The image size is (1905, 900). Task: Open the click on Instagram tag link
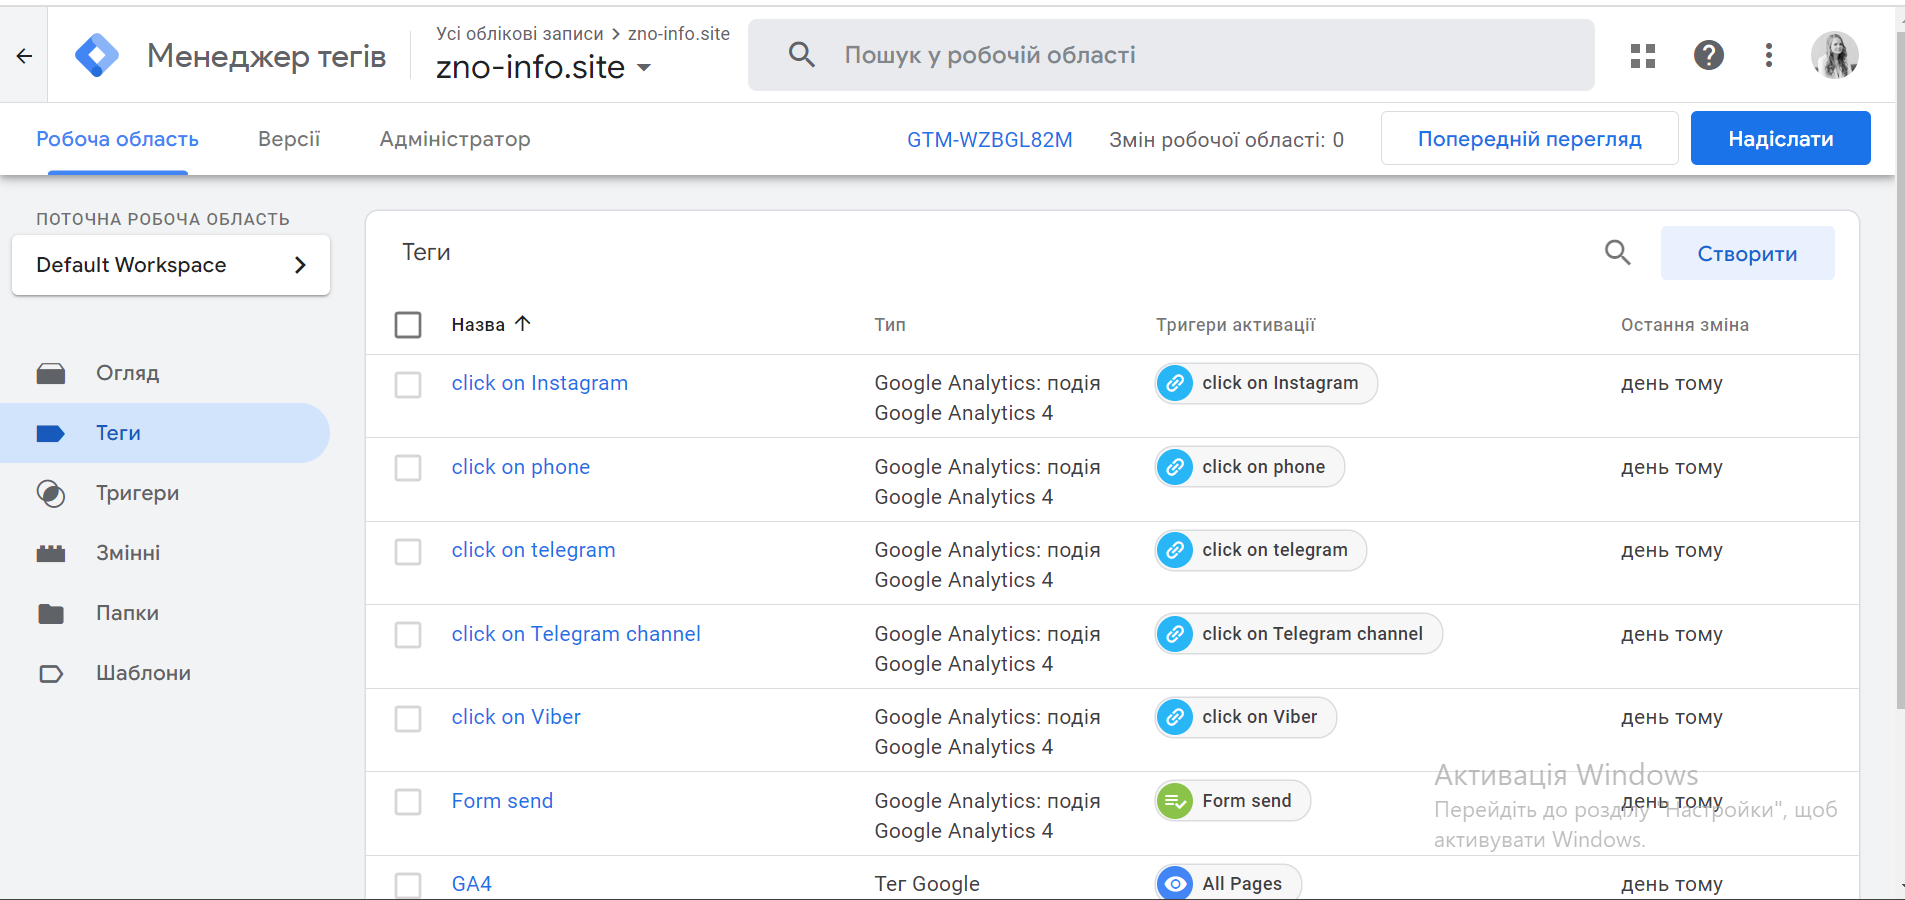tap(540, 383)
